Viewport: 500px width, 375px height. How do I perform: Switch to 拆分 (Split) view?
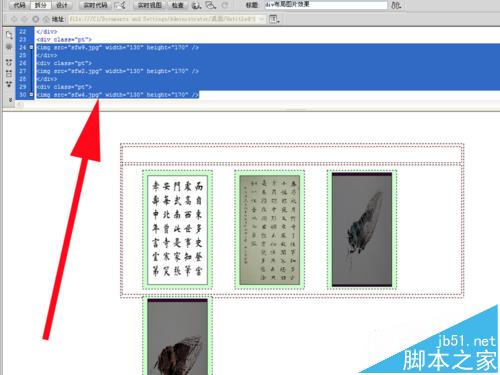41,5
